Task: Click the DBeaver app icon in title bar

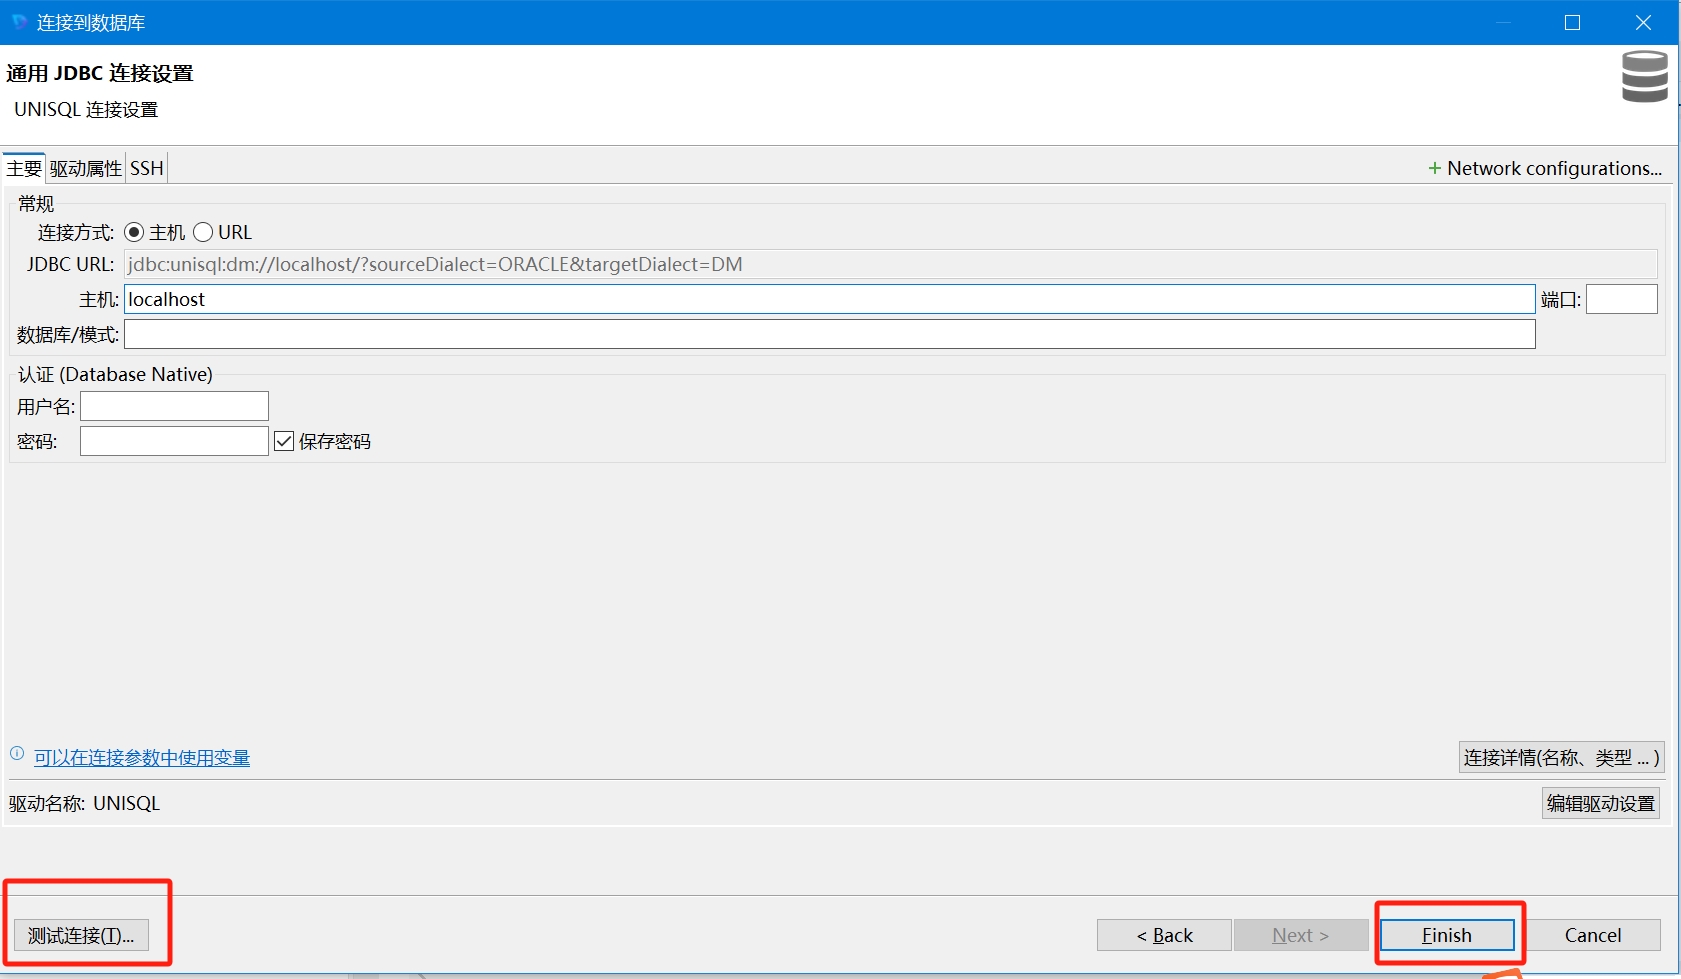Action: [x=19, y=22]
